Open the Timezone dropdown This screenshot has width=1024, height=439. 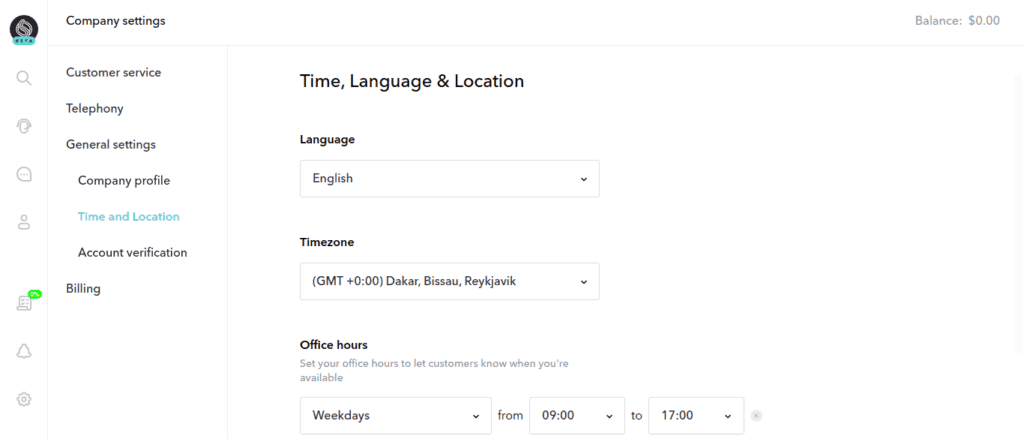[449, 282]
